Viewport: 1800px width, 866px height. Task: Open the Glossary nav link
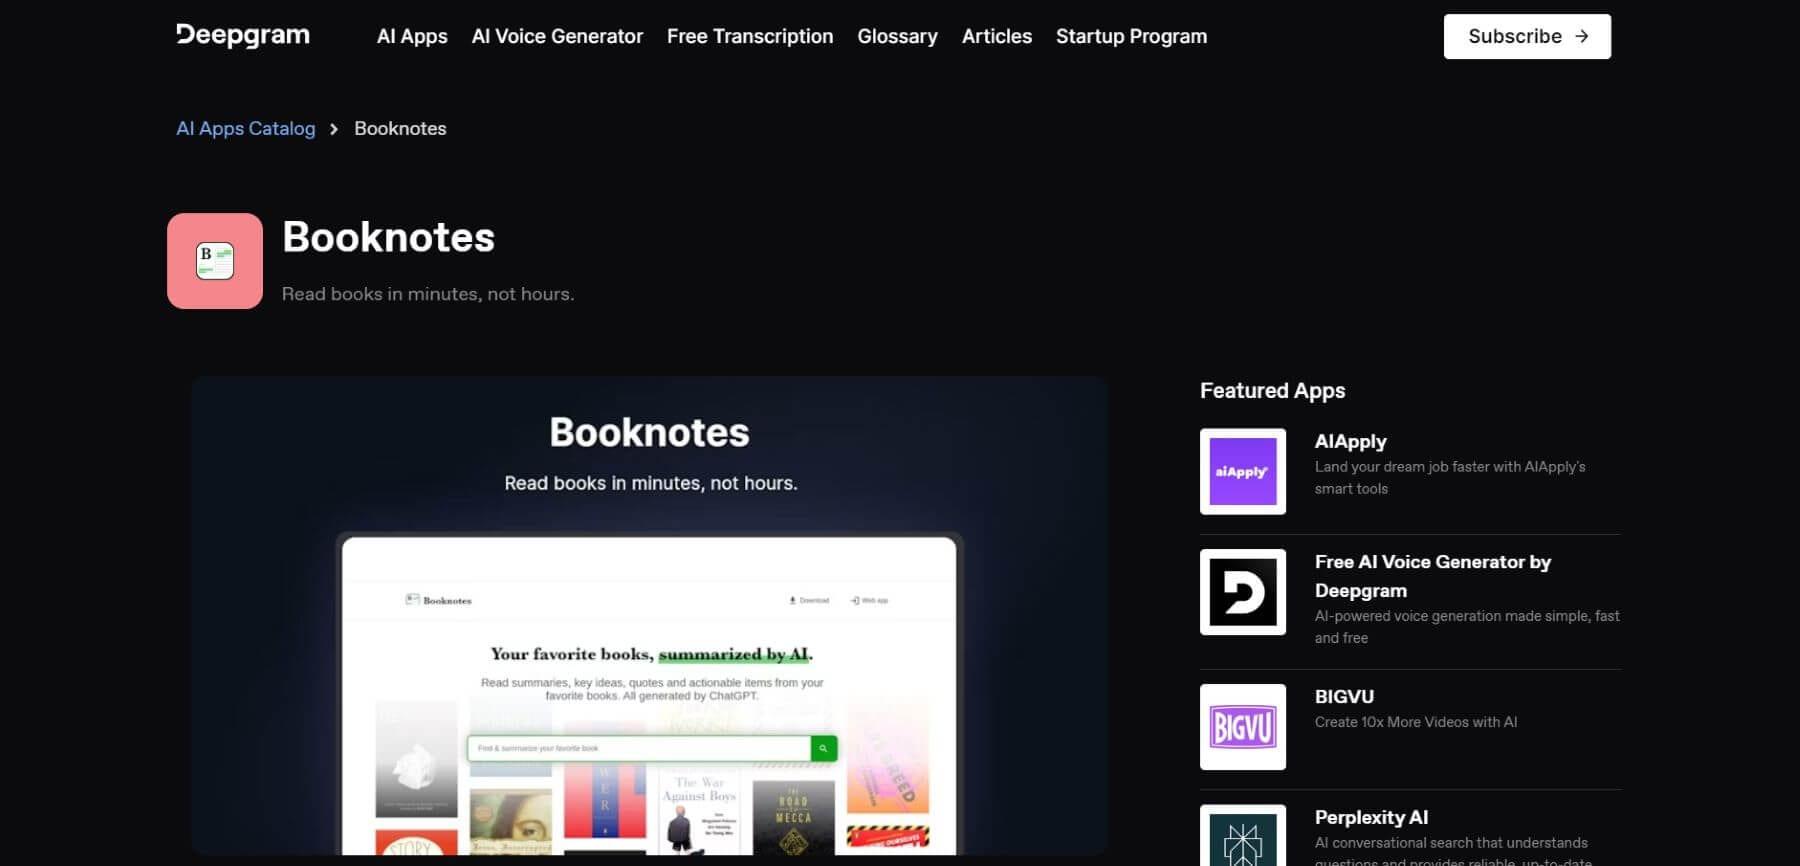(x=897, y=36)
